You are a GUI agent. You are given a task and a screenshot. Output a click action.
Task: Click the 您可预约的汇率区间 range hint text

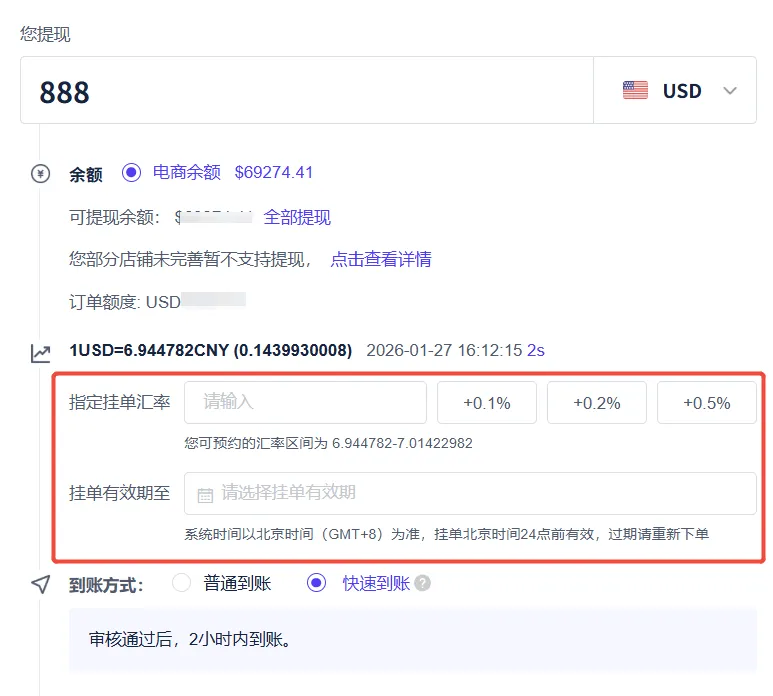click(328, 443)
